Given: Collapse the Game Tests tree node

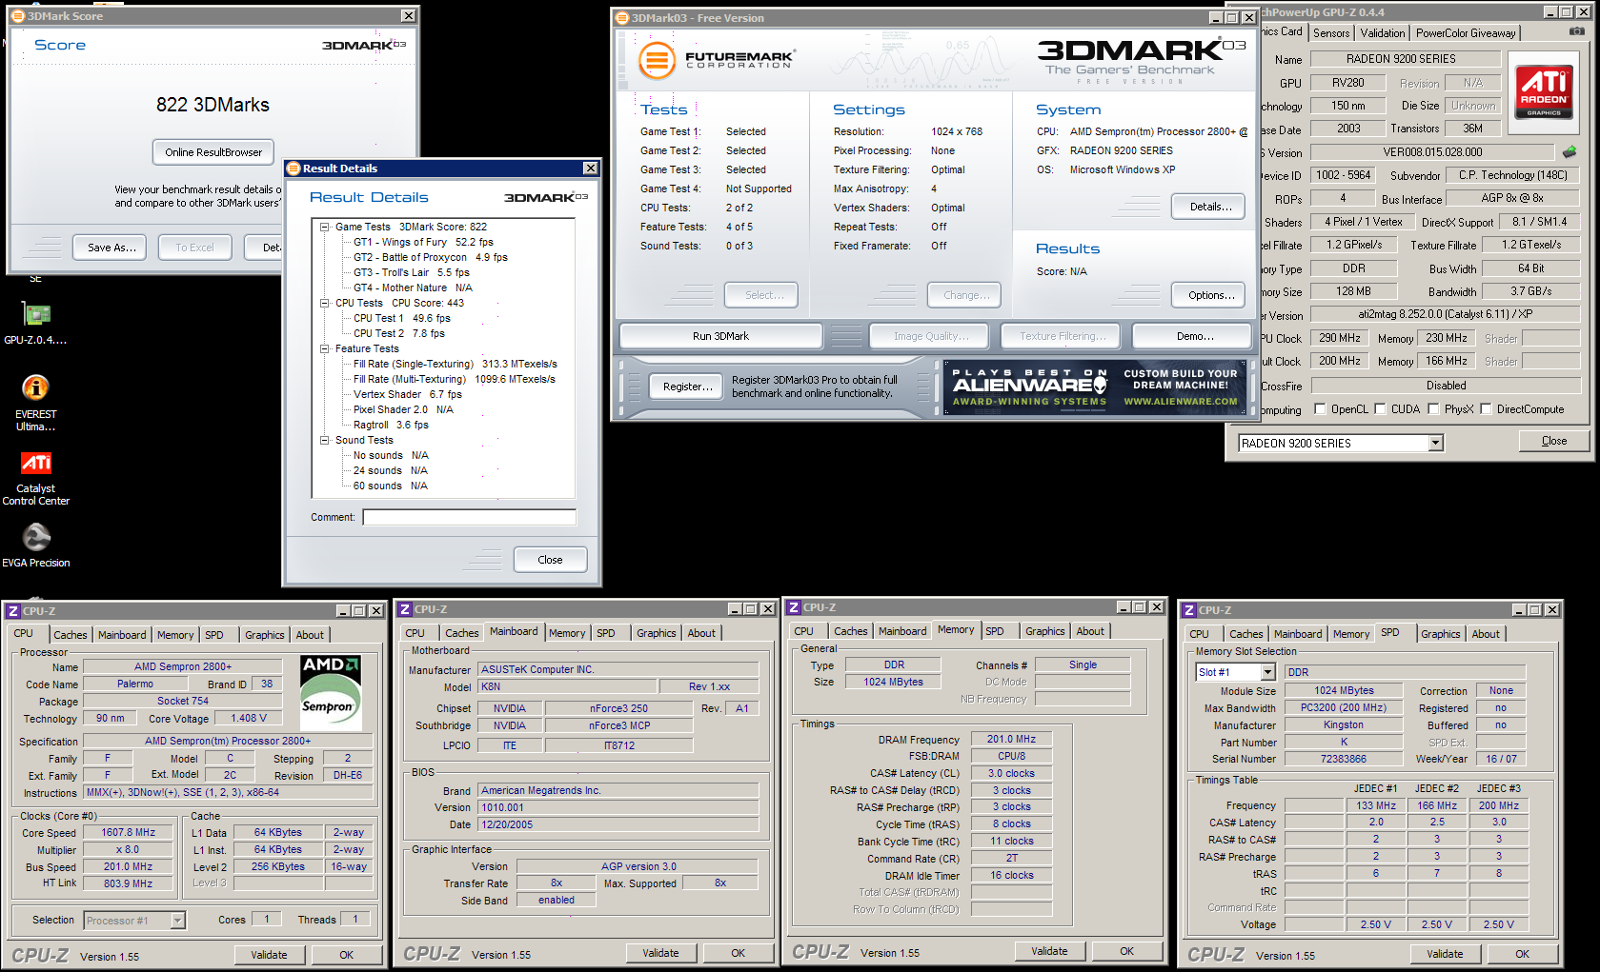Looking at the screenshot, I should click(325, 227).
